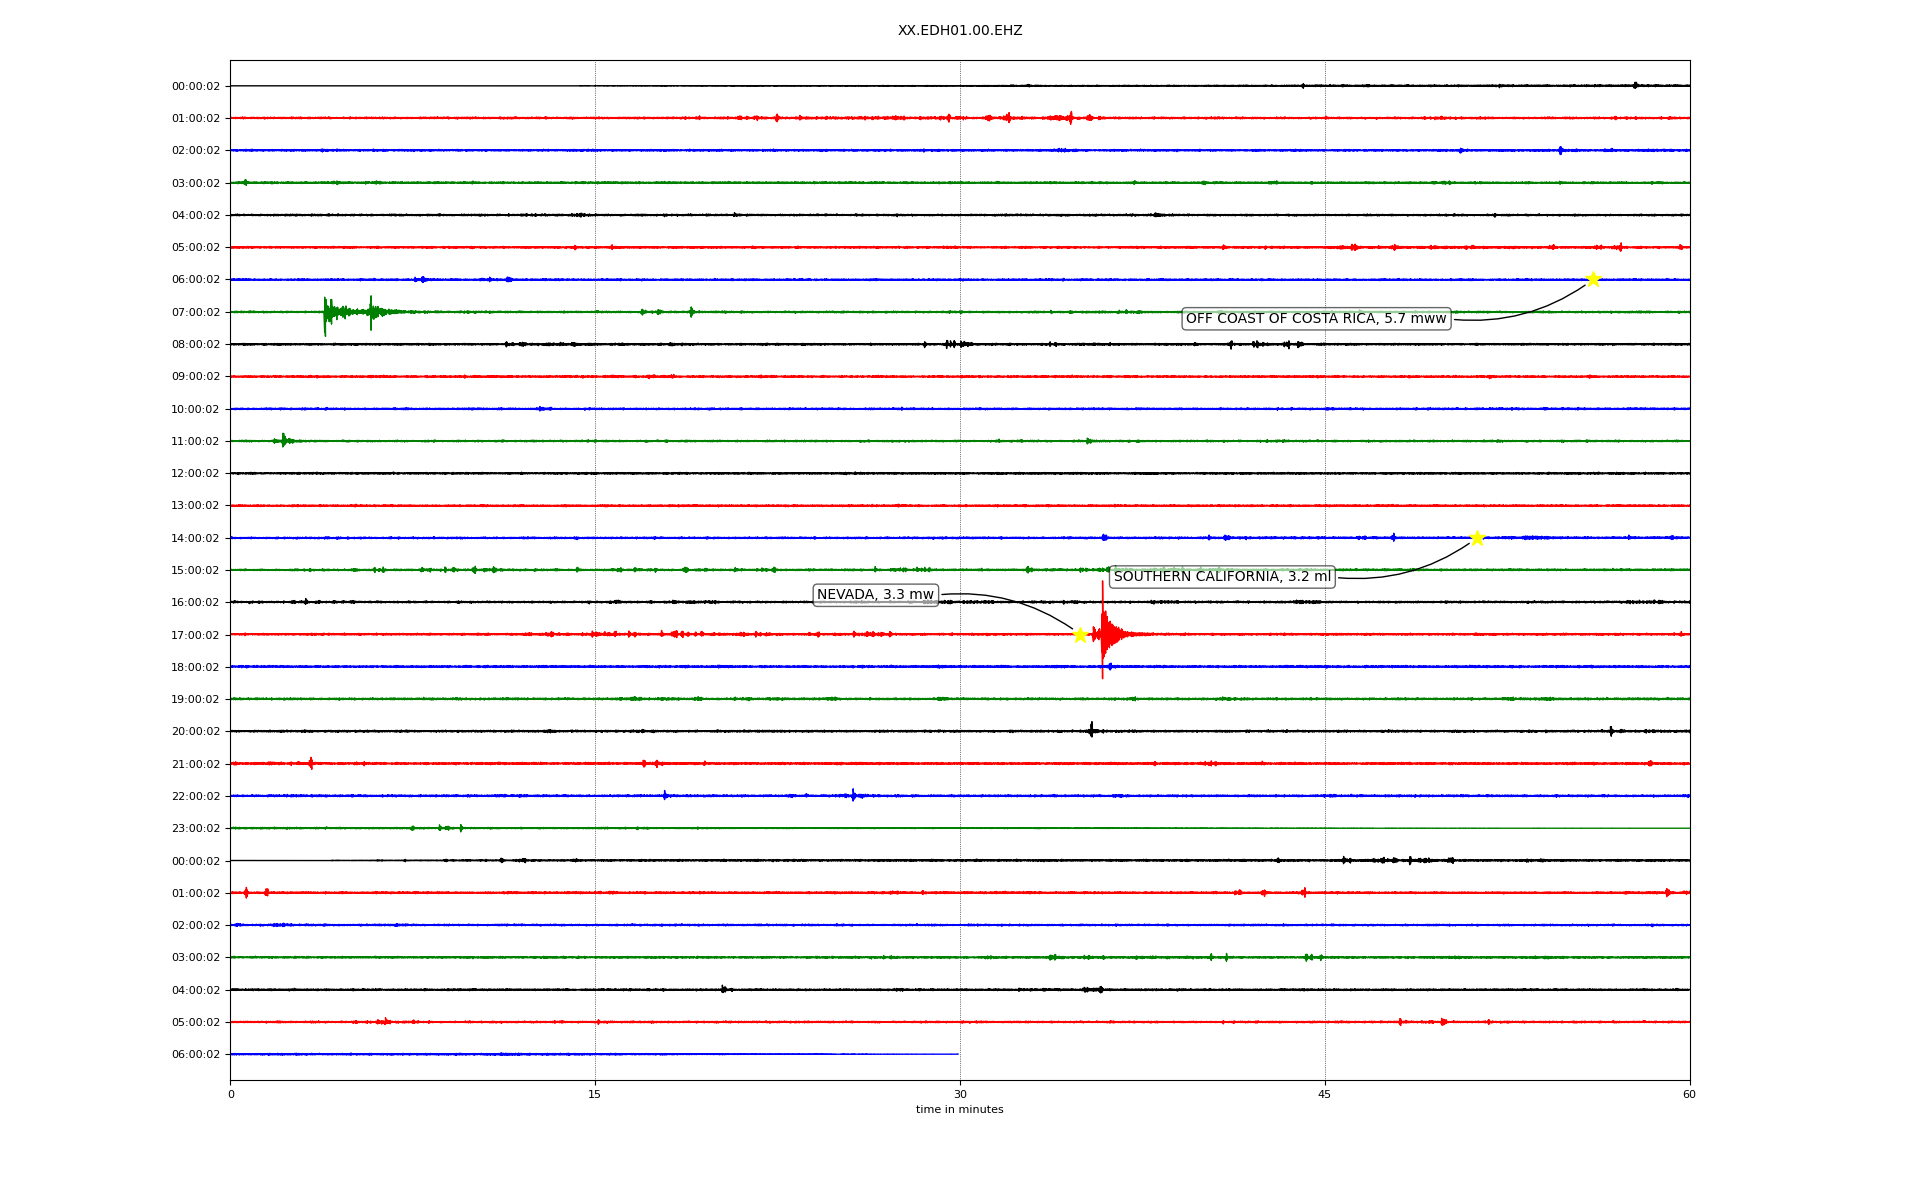
Task: Click the yellow star marking Costa Rica event
Action: pyautogui.click(x=1593, y=279)
